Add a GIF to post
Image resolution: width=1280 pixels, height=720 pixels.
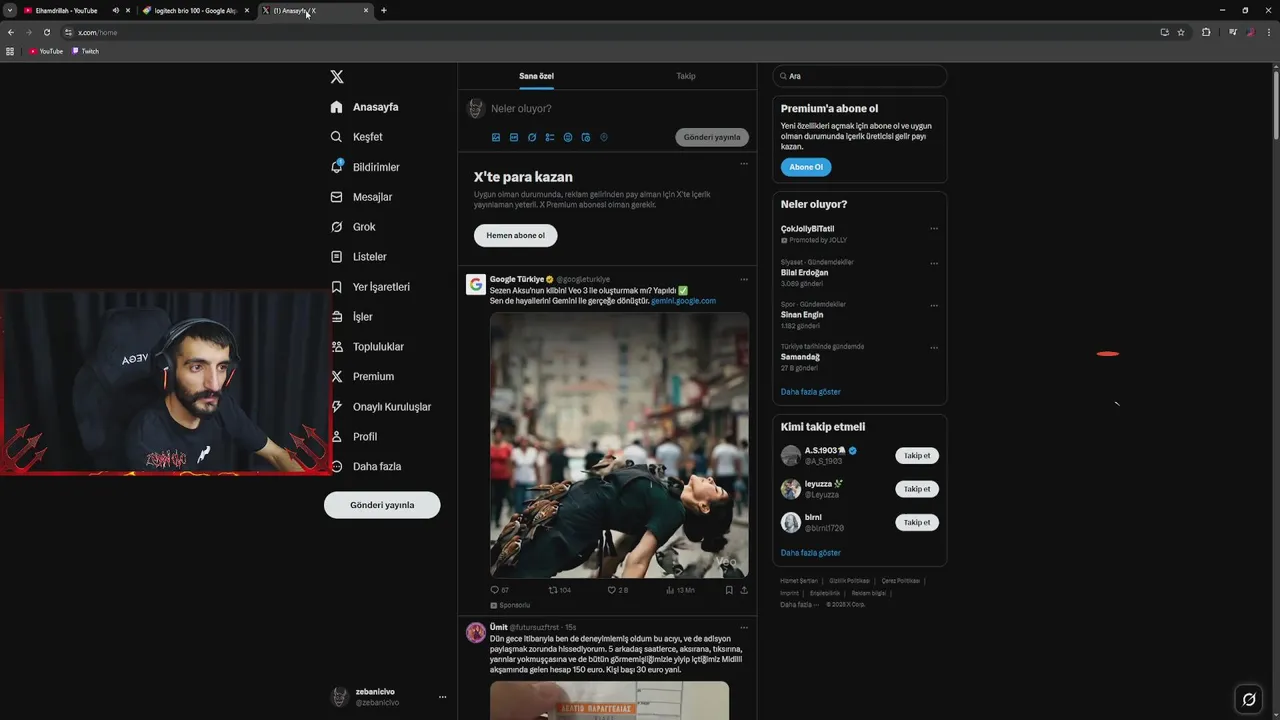(x=514, y=137)
